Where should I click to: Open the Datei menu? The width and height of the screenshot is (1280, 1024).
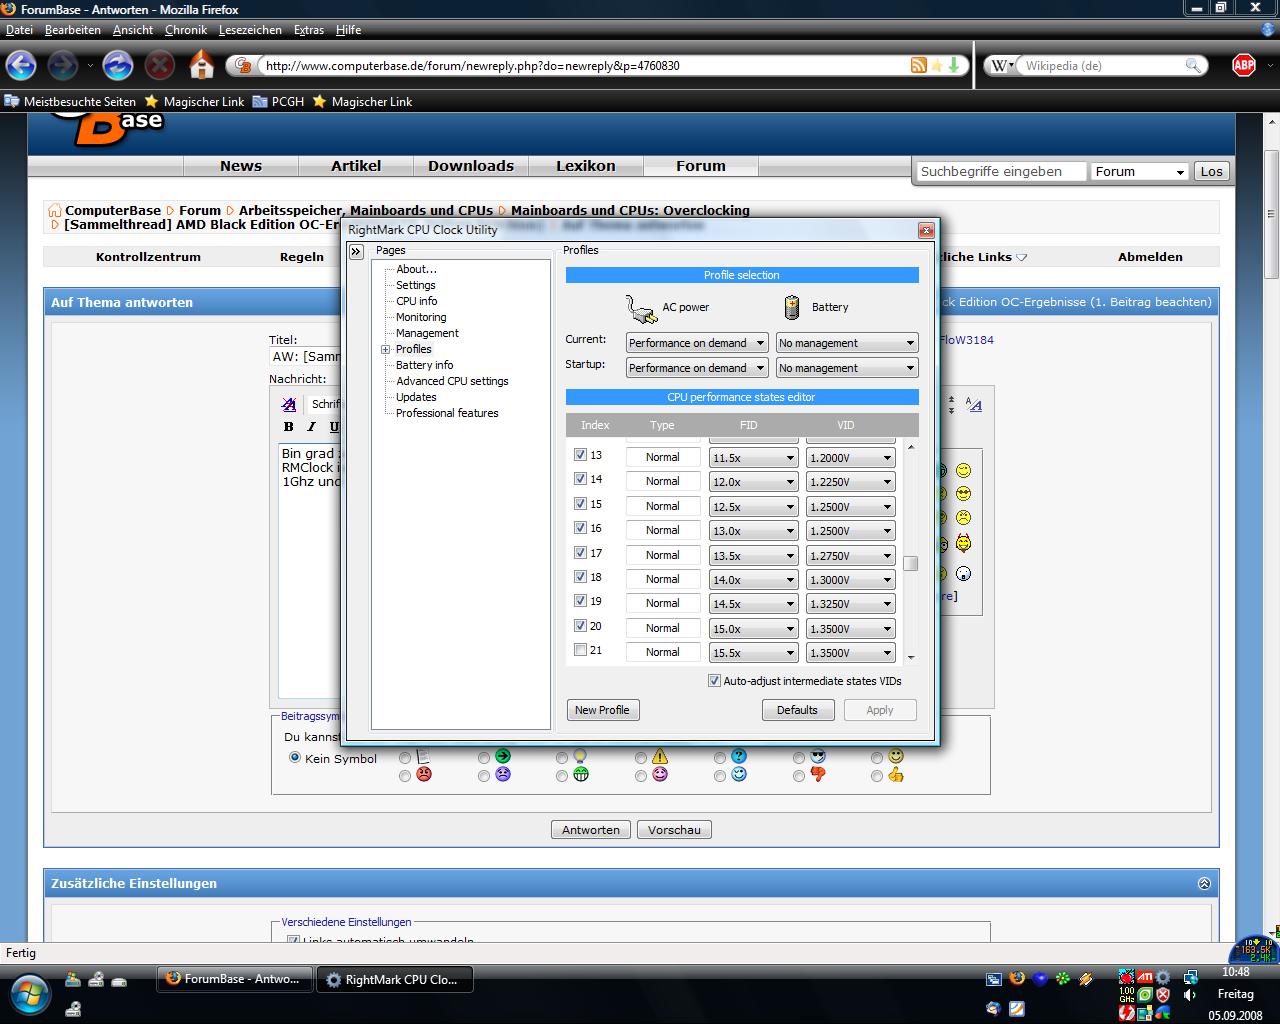(19, 30)
